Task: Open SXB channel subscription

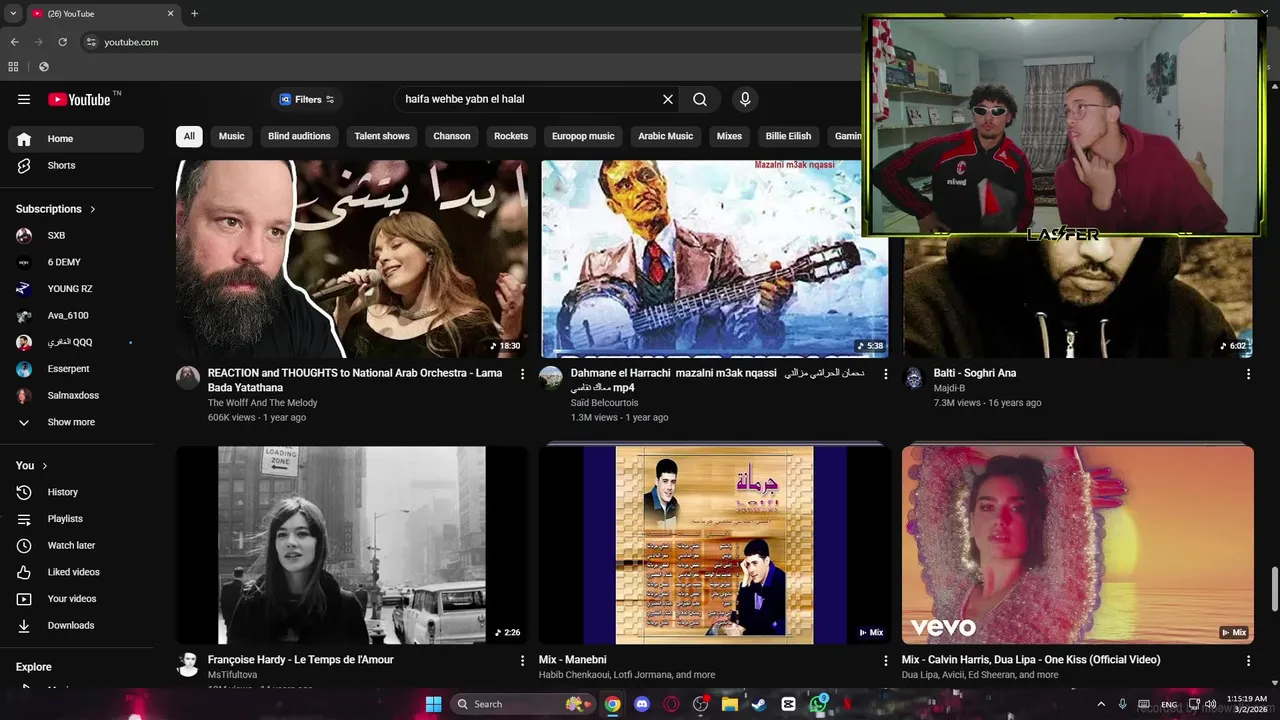Action: tap(76, 235)
